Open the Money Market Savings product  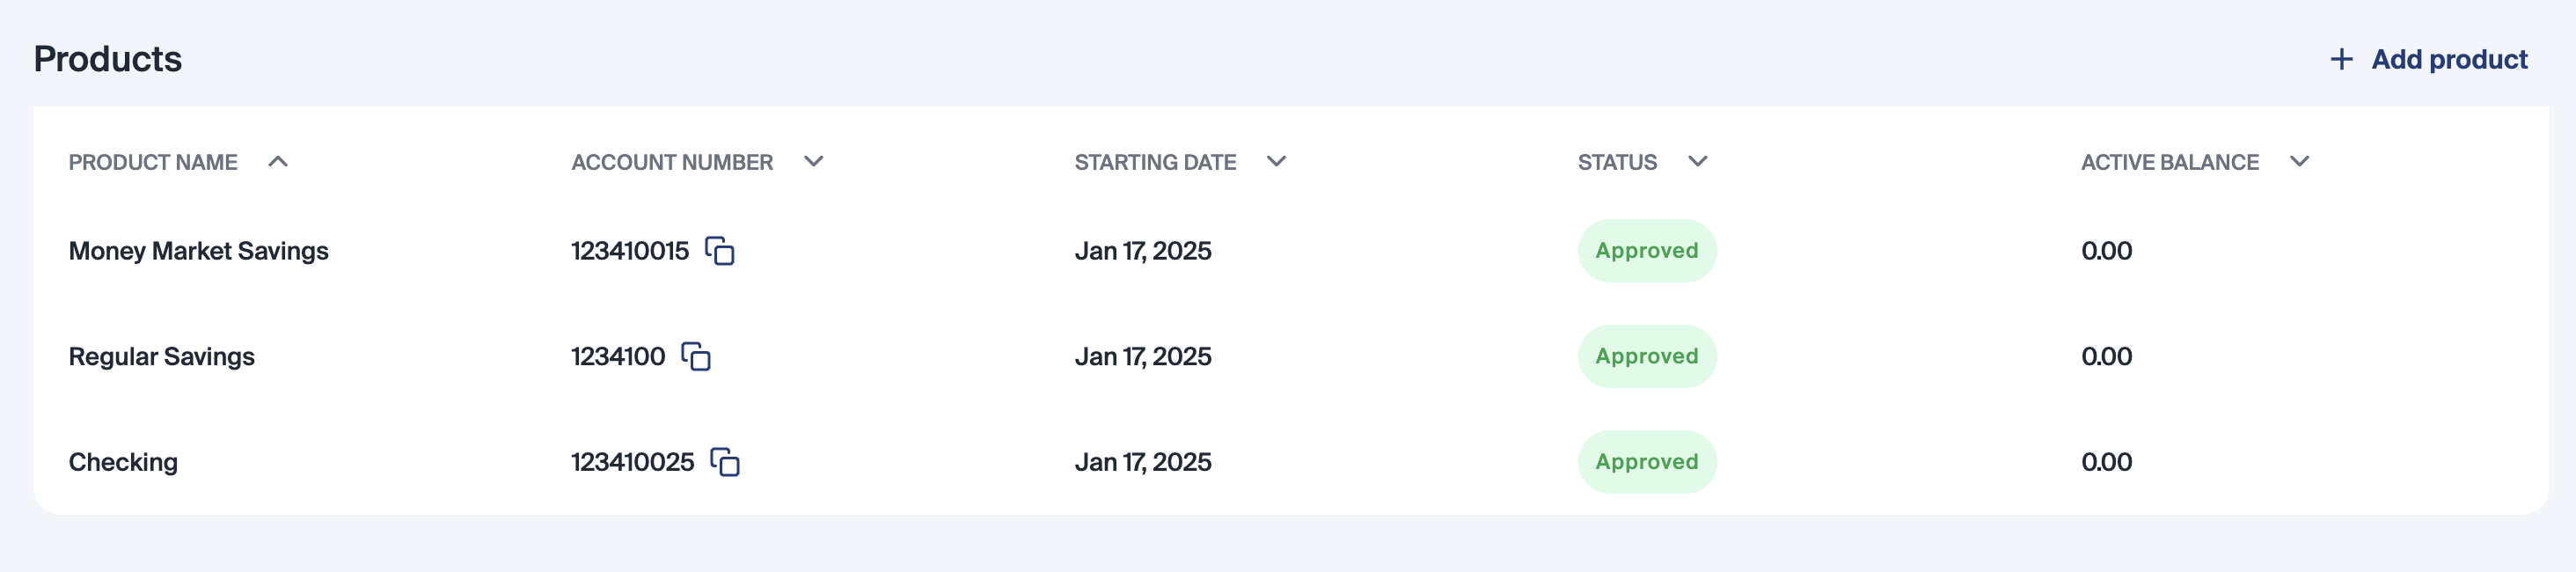click(x=198, y=251)
